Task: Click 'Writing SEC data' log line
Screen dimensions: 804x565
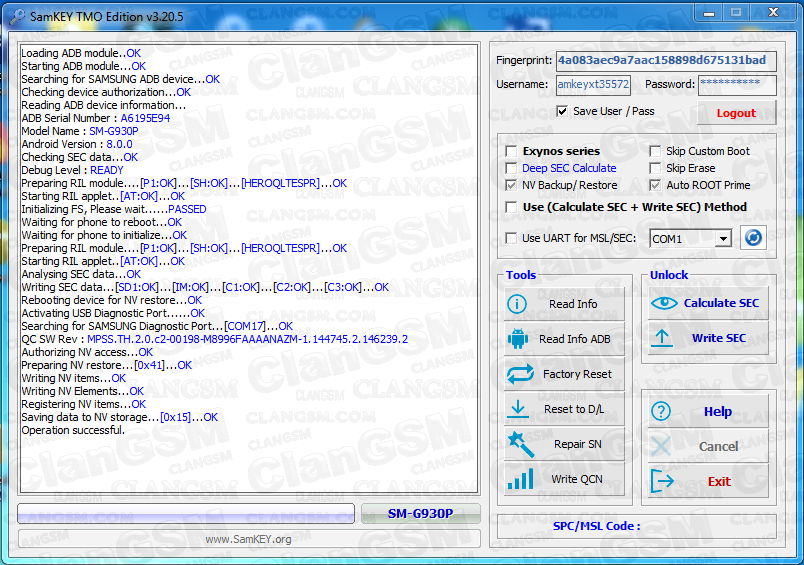Action: (205, 287)
